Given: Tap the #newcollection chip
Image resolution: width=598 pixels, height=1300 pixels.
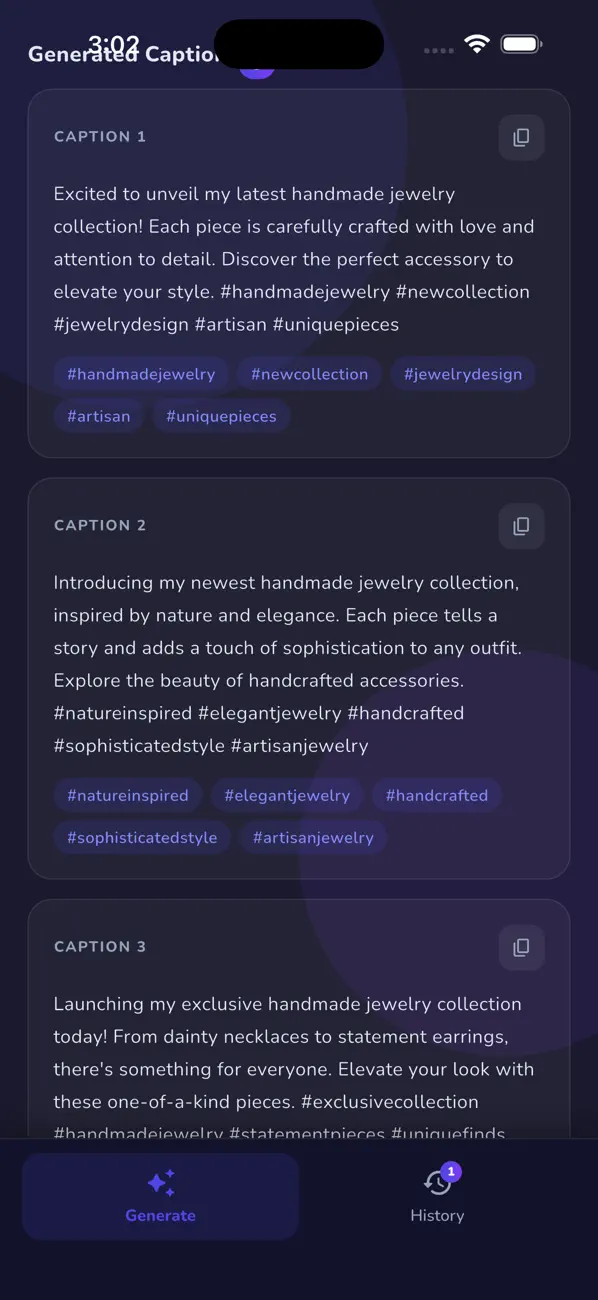Looking at the screenshot, I should click(309, 374).
